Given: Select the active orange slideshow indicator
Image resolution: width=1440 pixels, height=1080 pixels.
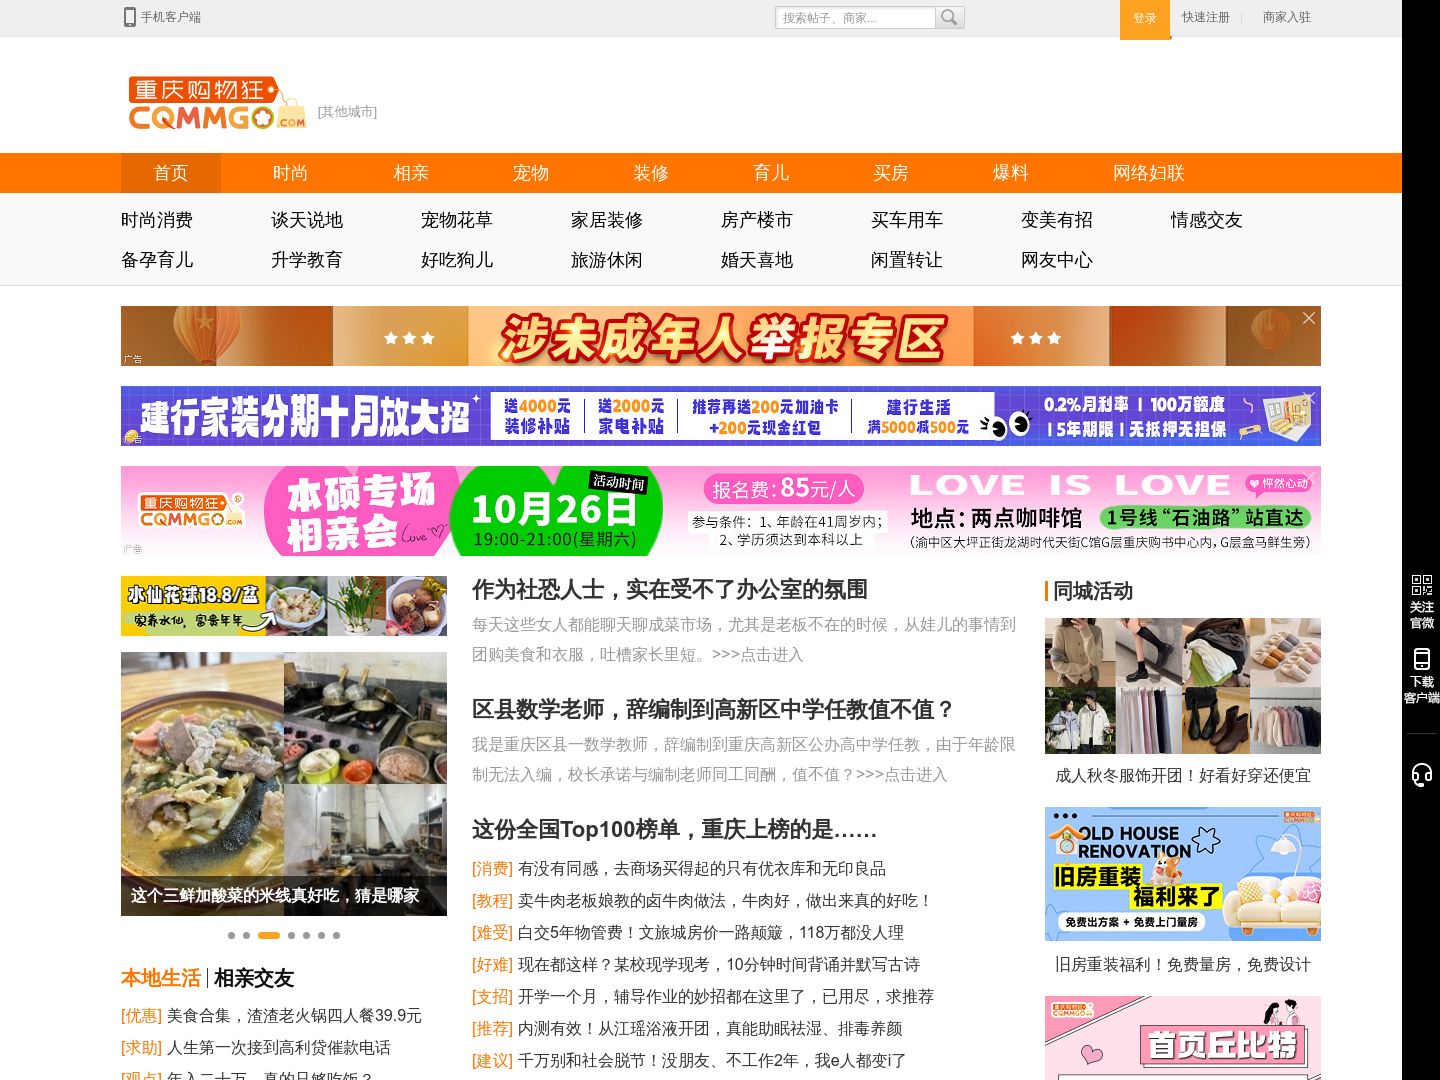Looking at the screenshot, I should 269,935.
